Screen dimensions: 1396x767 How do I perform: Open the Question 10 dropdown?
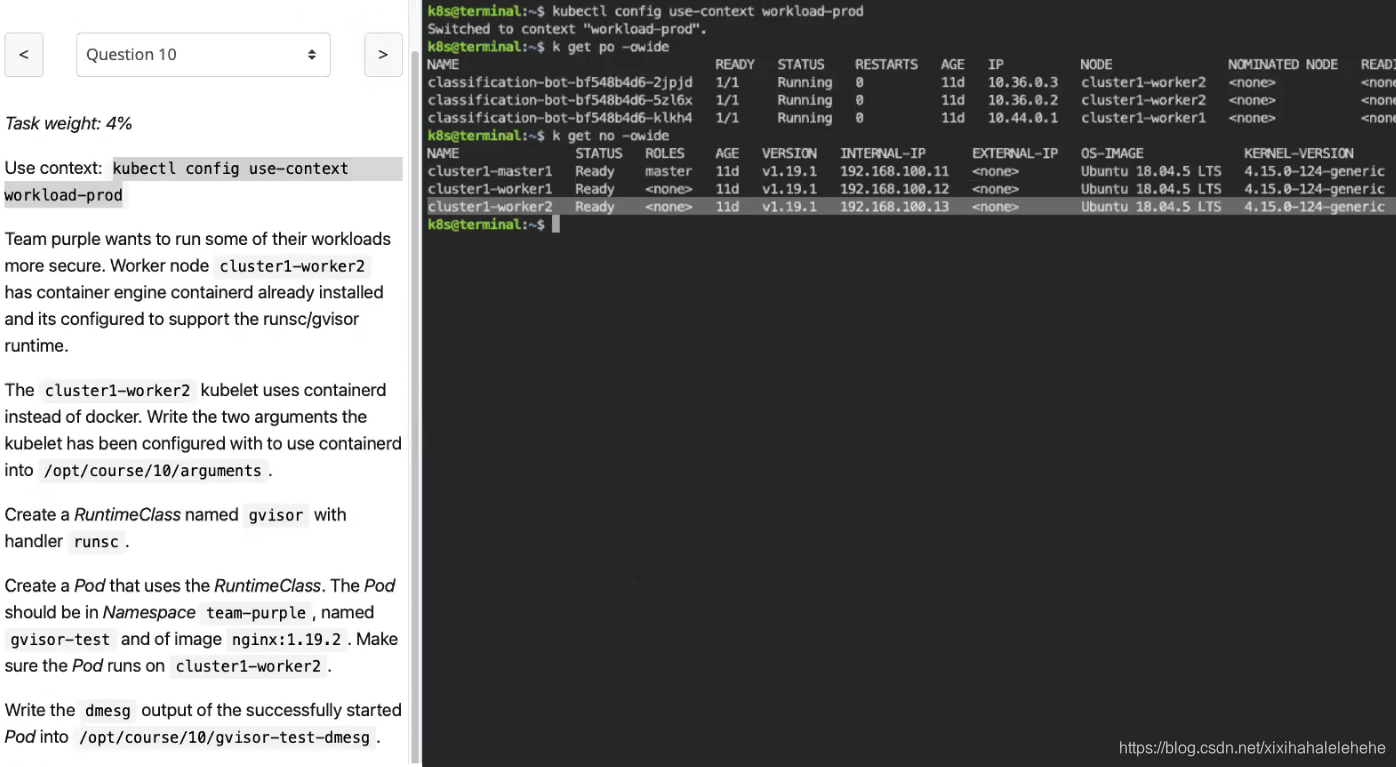pos(203,55)
